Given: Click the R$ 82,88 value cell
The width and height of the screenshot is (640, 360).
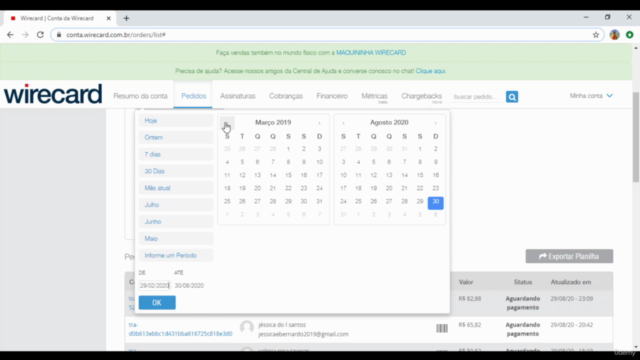Looking at the screenshot, I should point(470,299).
